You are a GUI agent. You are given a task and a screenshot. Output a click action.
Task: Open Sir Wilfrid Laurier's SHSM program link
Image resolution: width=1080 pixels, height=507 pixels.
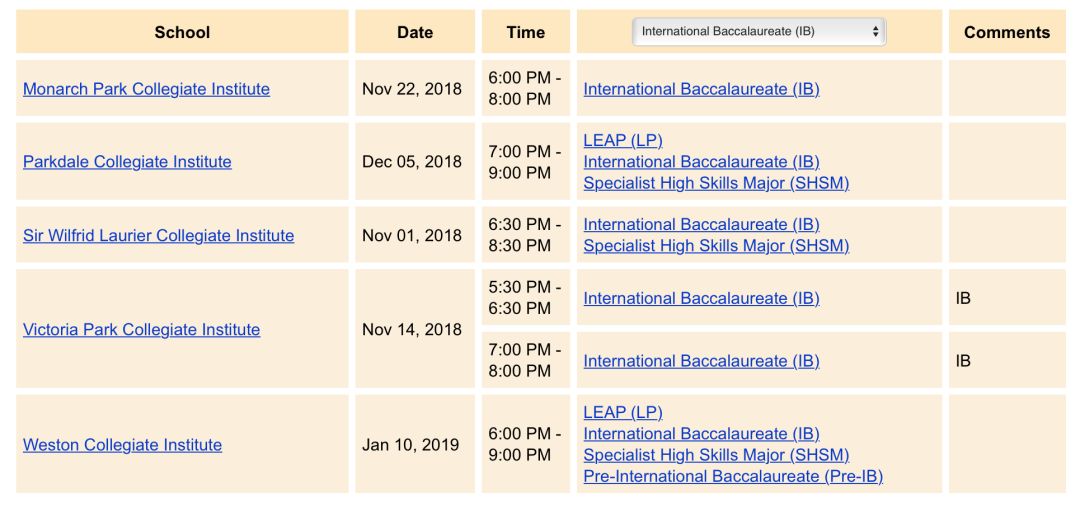(x=716, y=246)
